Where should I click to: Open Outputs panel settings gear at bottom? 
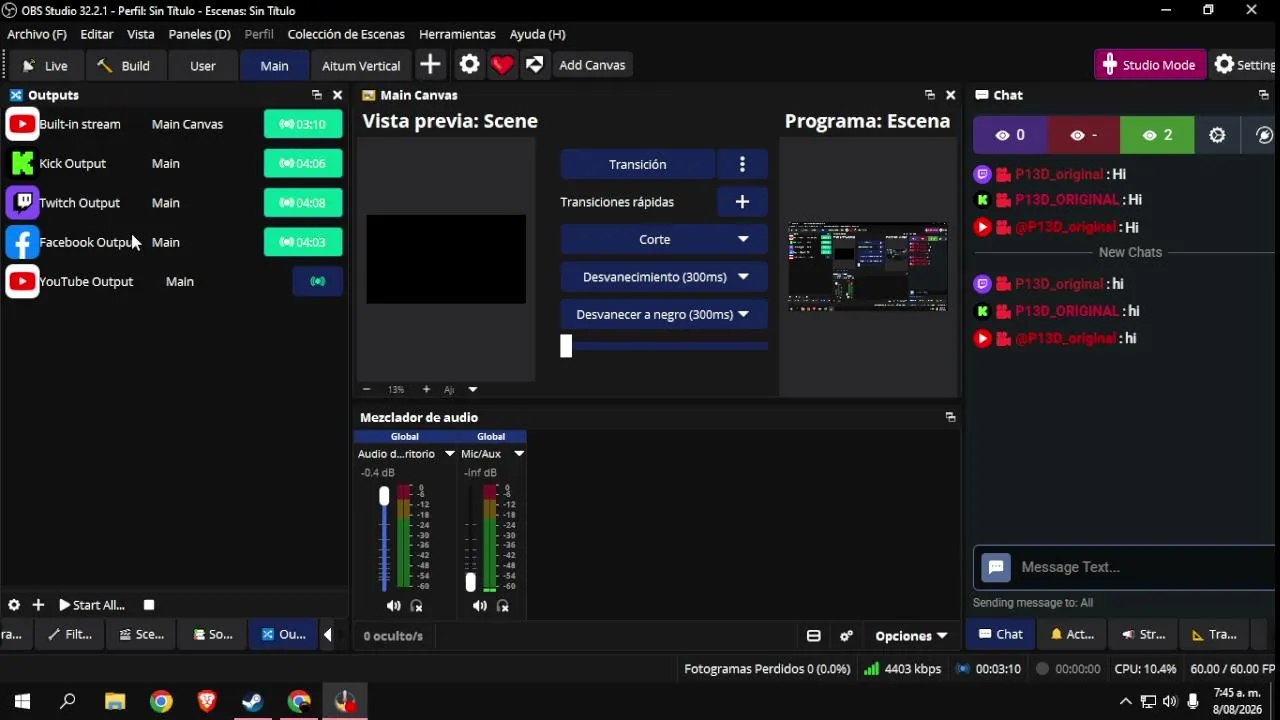[14, 605]
